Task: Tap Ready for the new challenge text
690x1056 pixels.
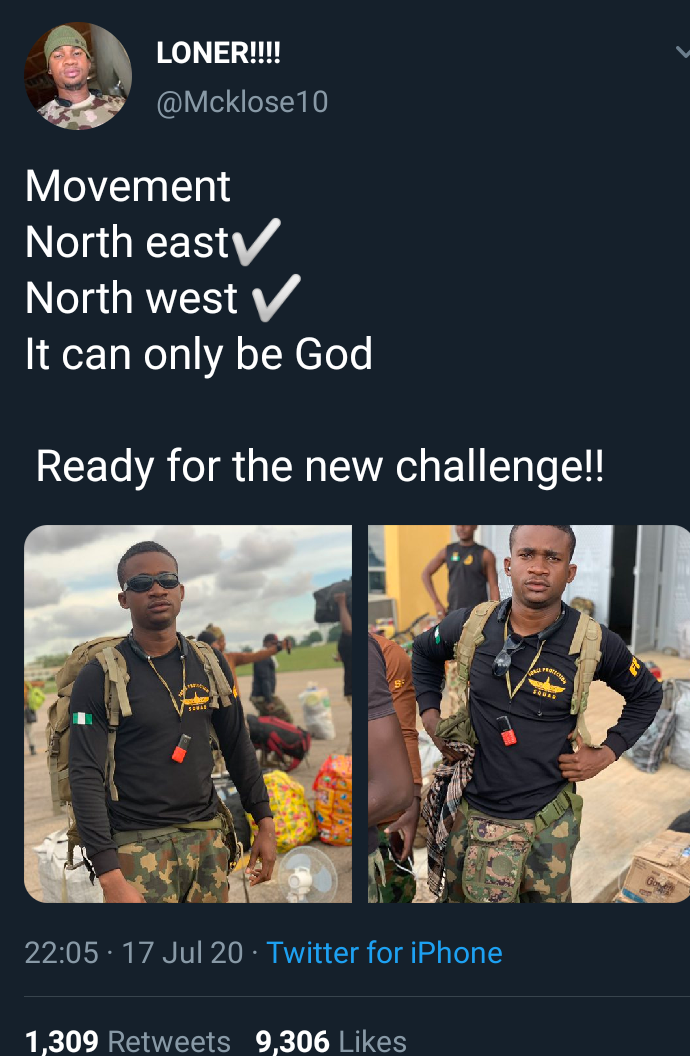Action: (x=320, y=467)
